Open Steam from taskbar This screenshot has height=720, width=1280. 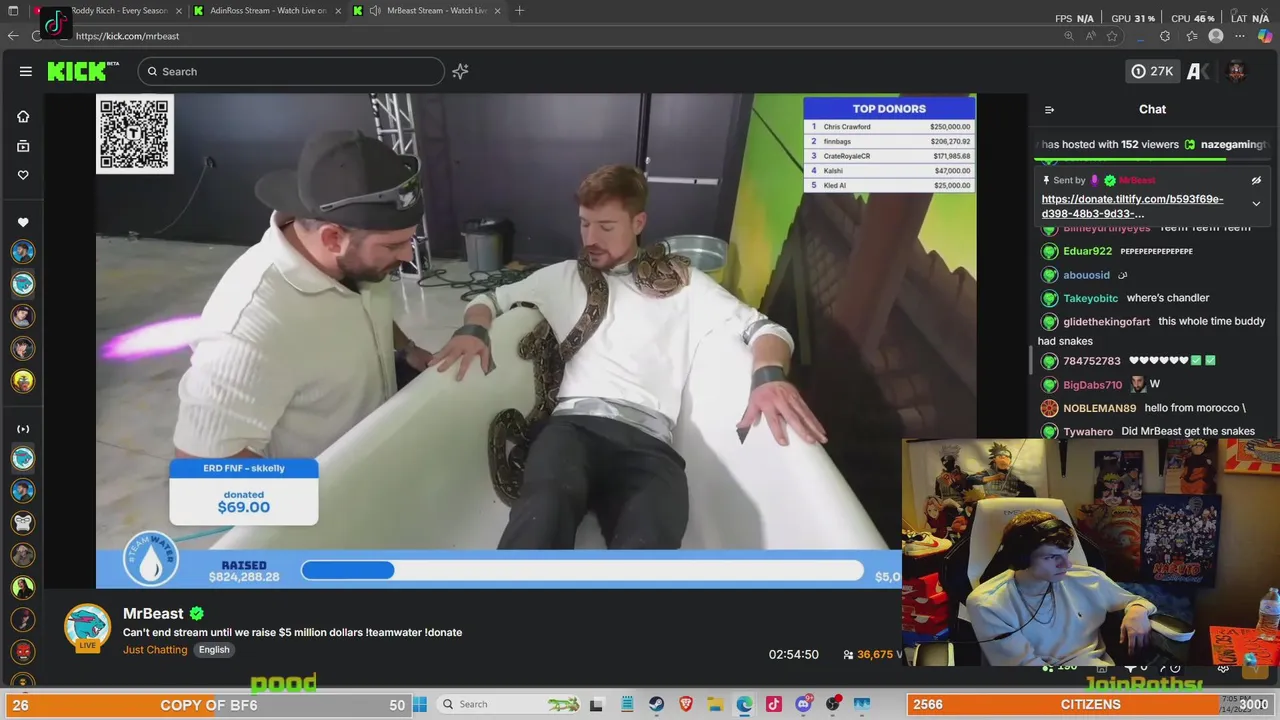656,704
